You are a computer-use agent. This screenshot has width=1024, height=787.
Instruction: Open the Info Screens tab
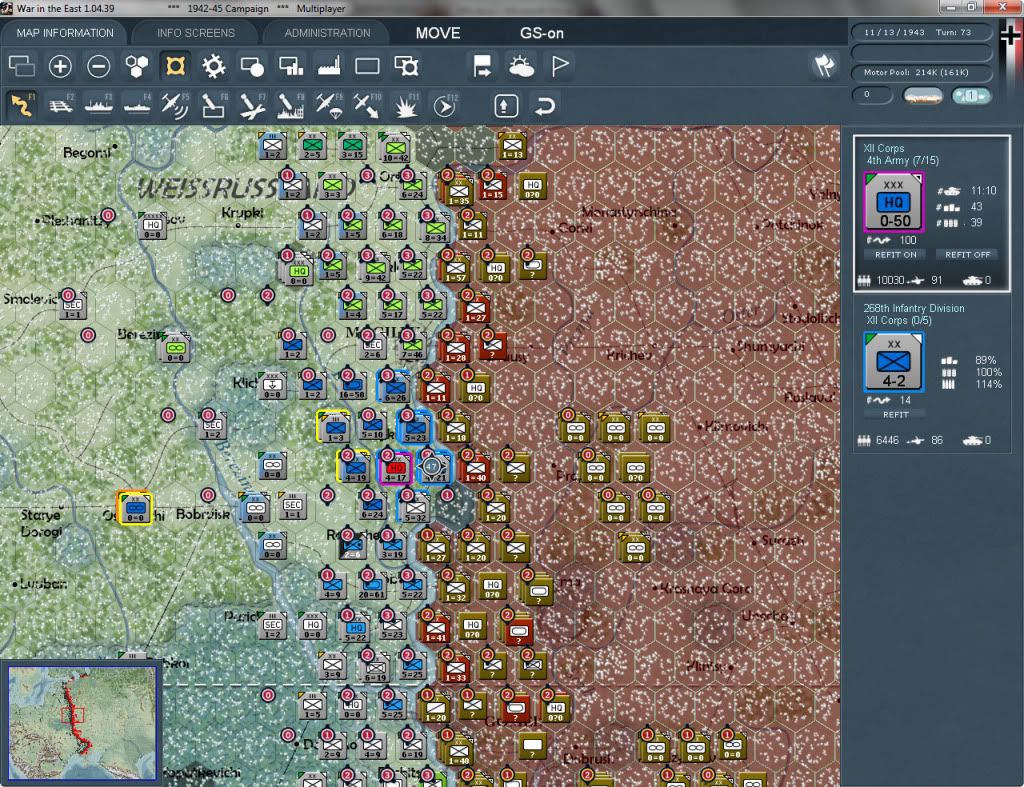pyautogui.click(x=195, y=33)
